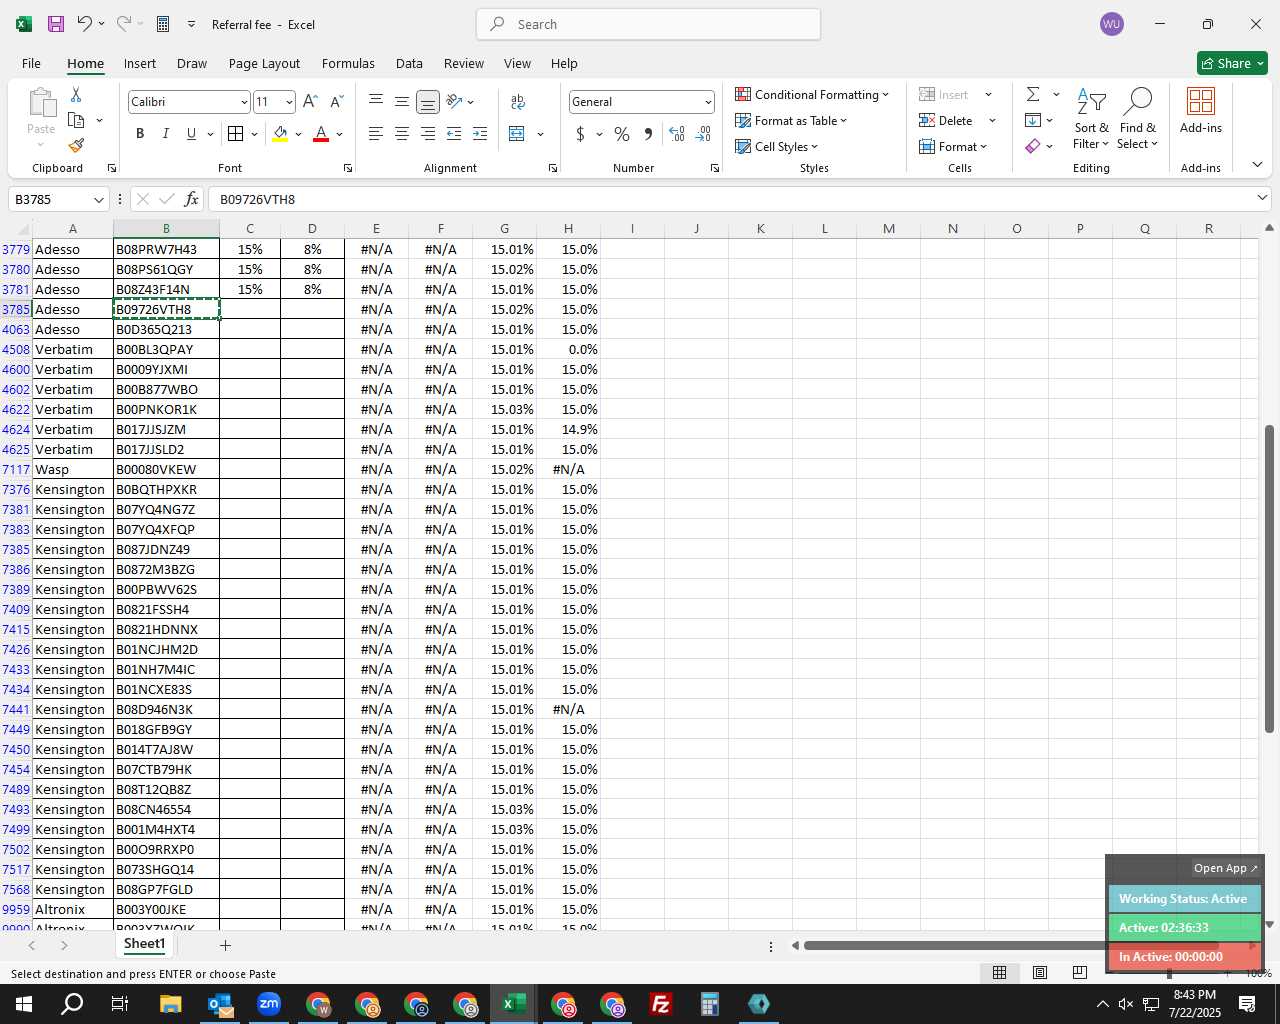Switch to the Data tab
This screenshot has width=1280, height=1024.
click(x=409, y=63)
